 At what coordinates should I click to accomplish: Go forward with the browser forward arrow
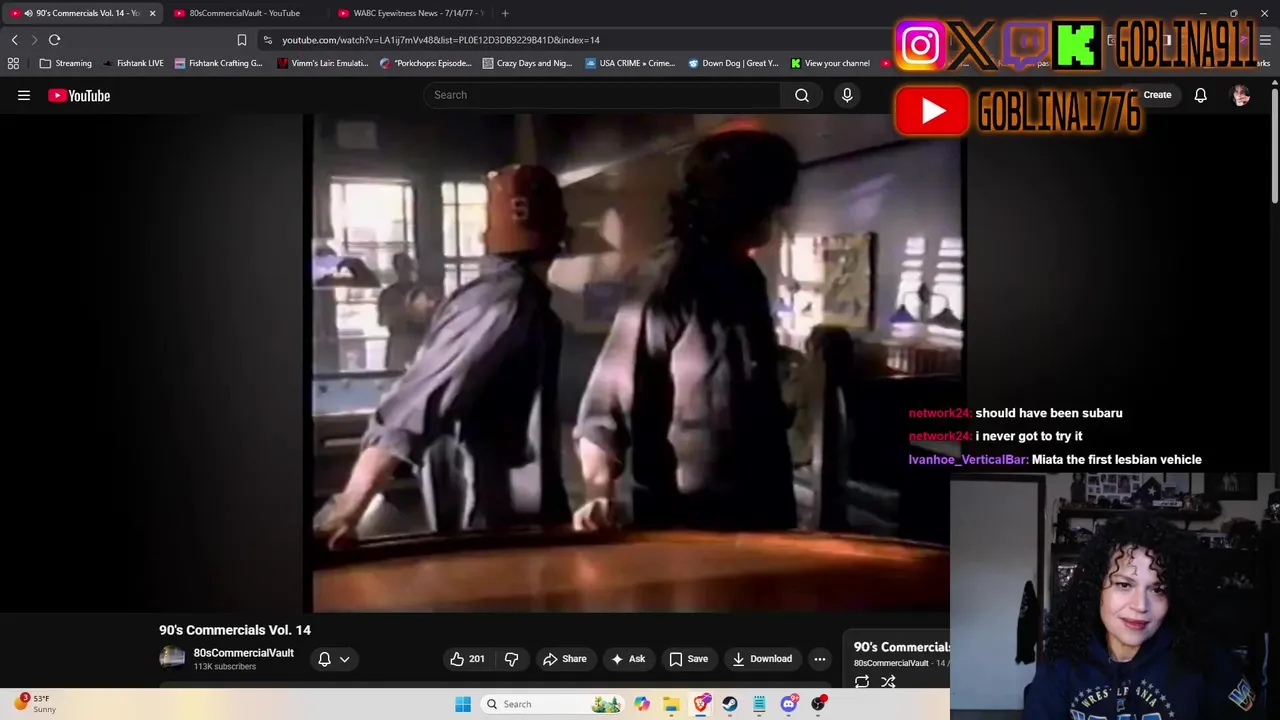tap(33, 40)
